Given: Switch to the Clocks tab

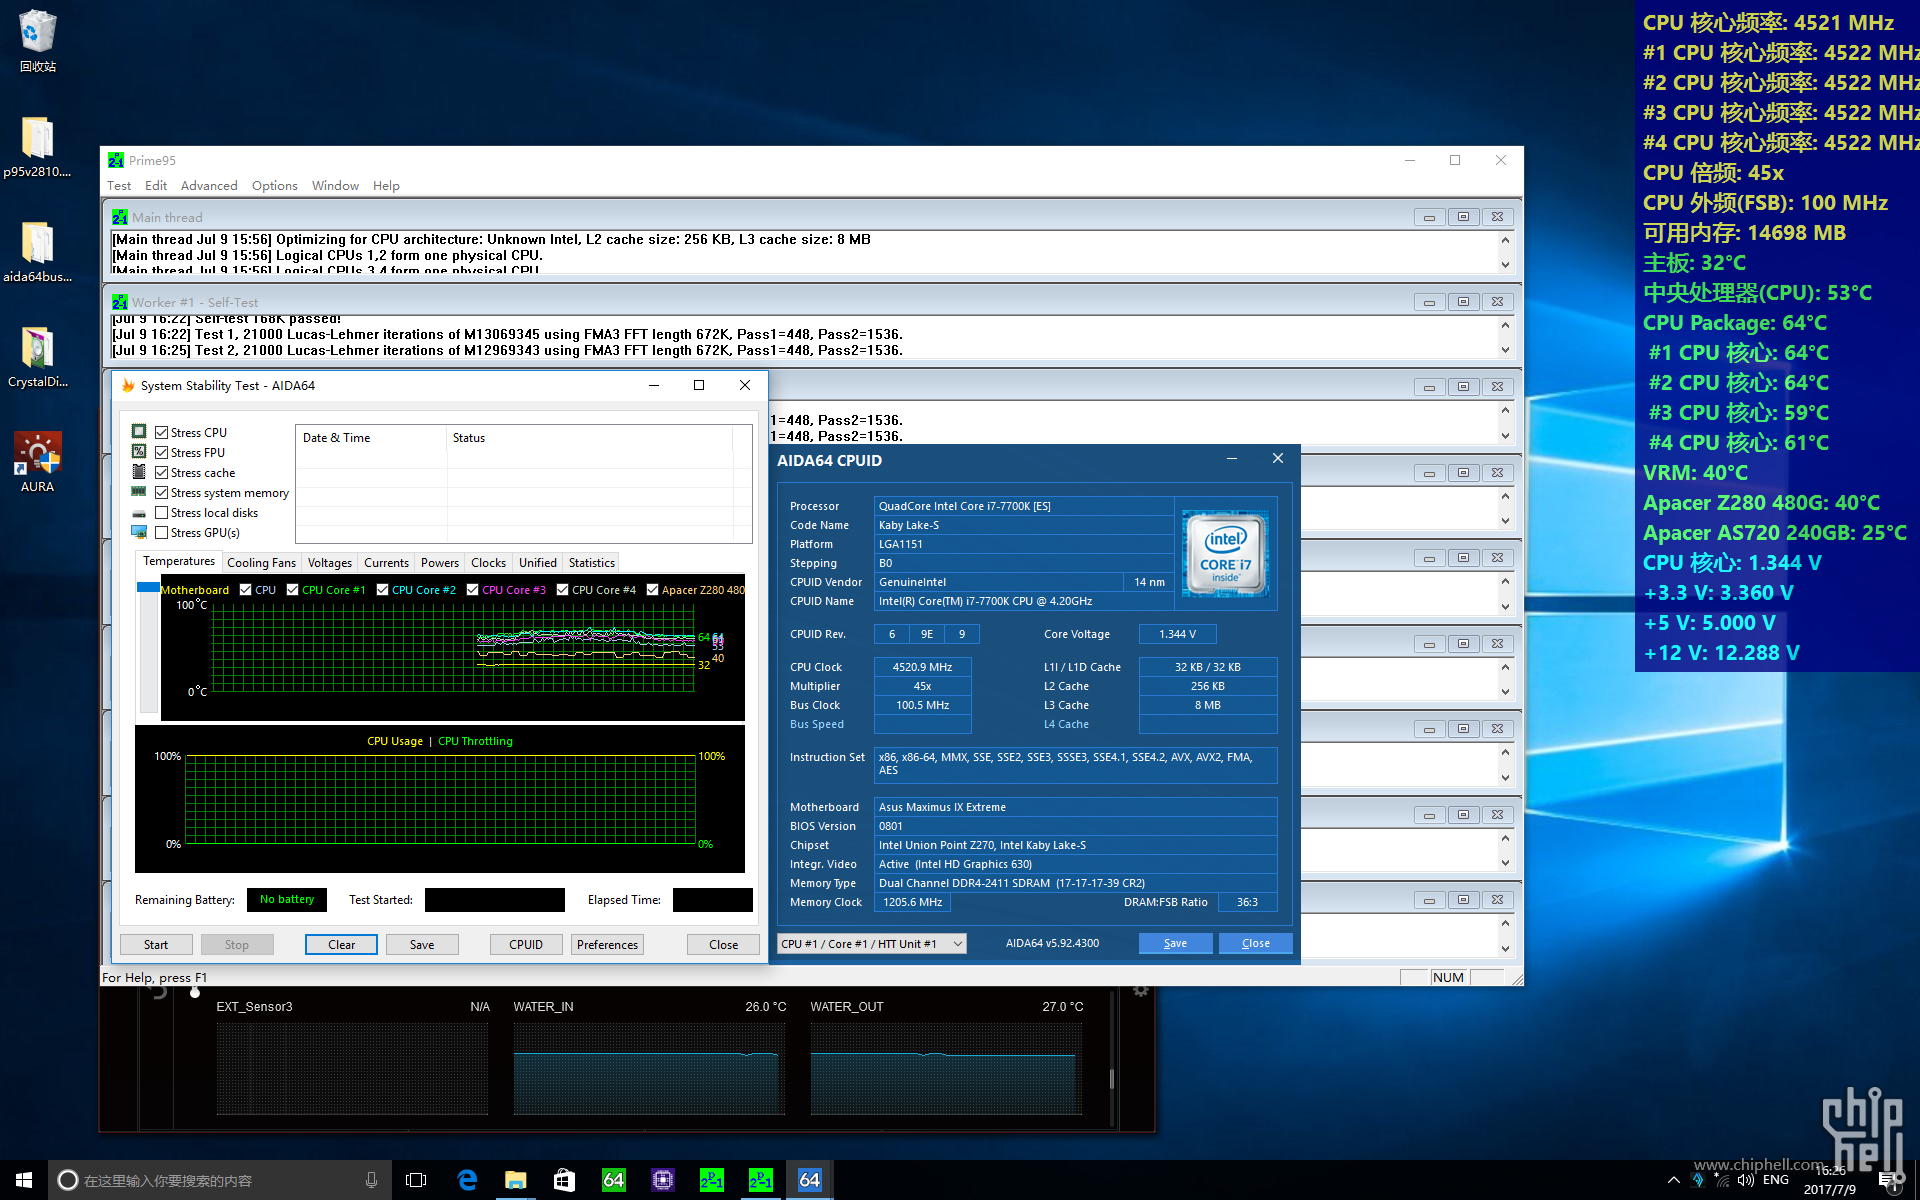Looking at the screenshot, I should point(489,563).
